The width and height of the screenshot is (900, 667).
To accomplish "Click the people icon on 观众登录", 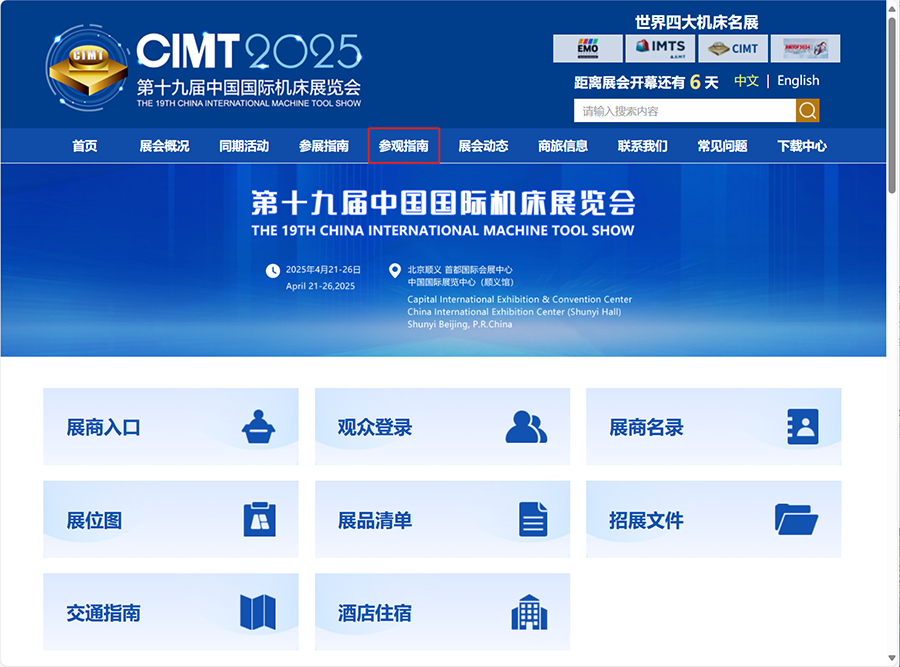I will point(526,426).
